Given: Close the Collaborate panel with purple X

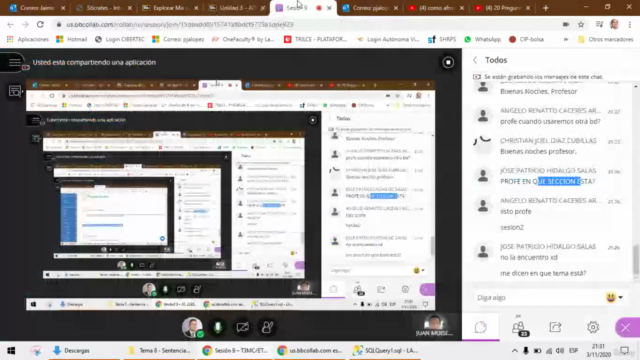Looking at the screenshot, I should click(x=626, y=327).
